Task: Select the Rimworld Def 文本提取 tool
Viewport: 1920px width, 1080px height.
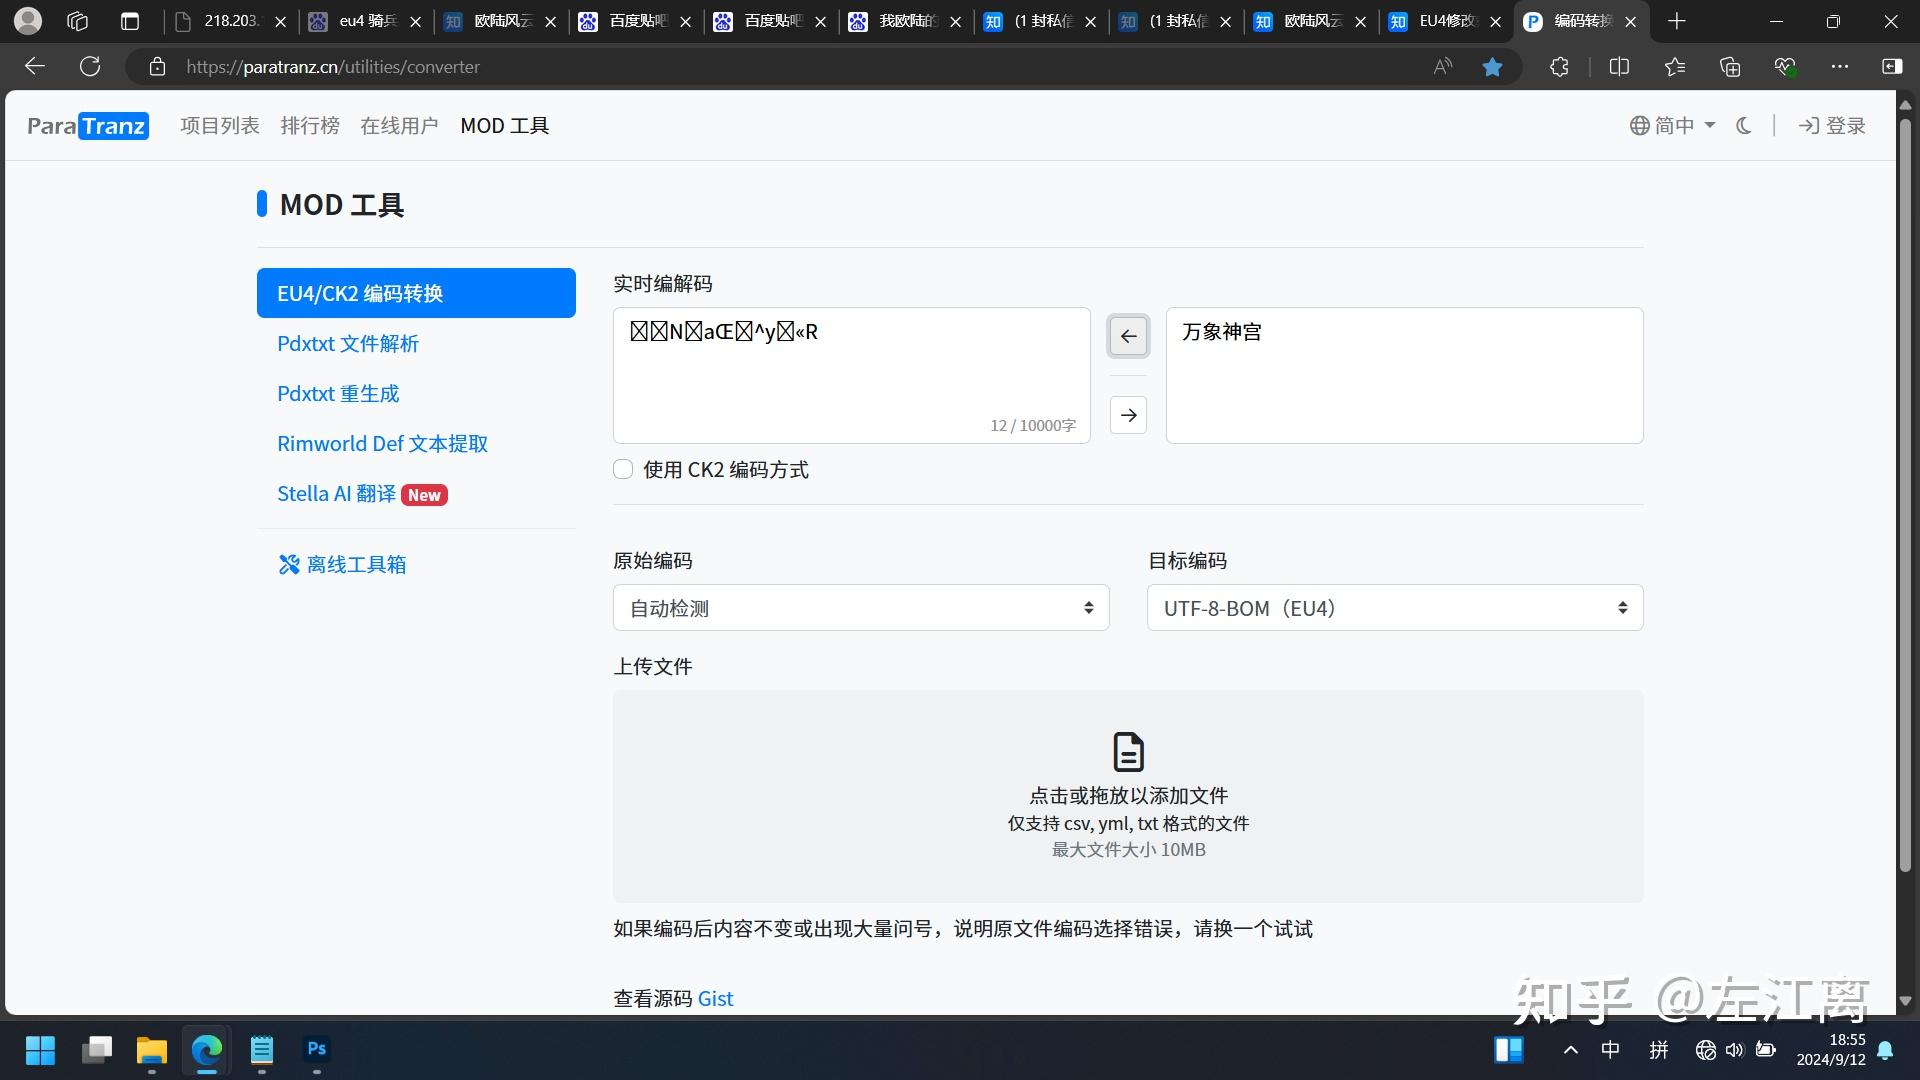Action: [x=382, y=443]
